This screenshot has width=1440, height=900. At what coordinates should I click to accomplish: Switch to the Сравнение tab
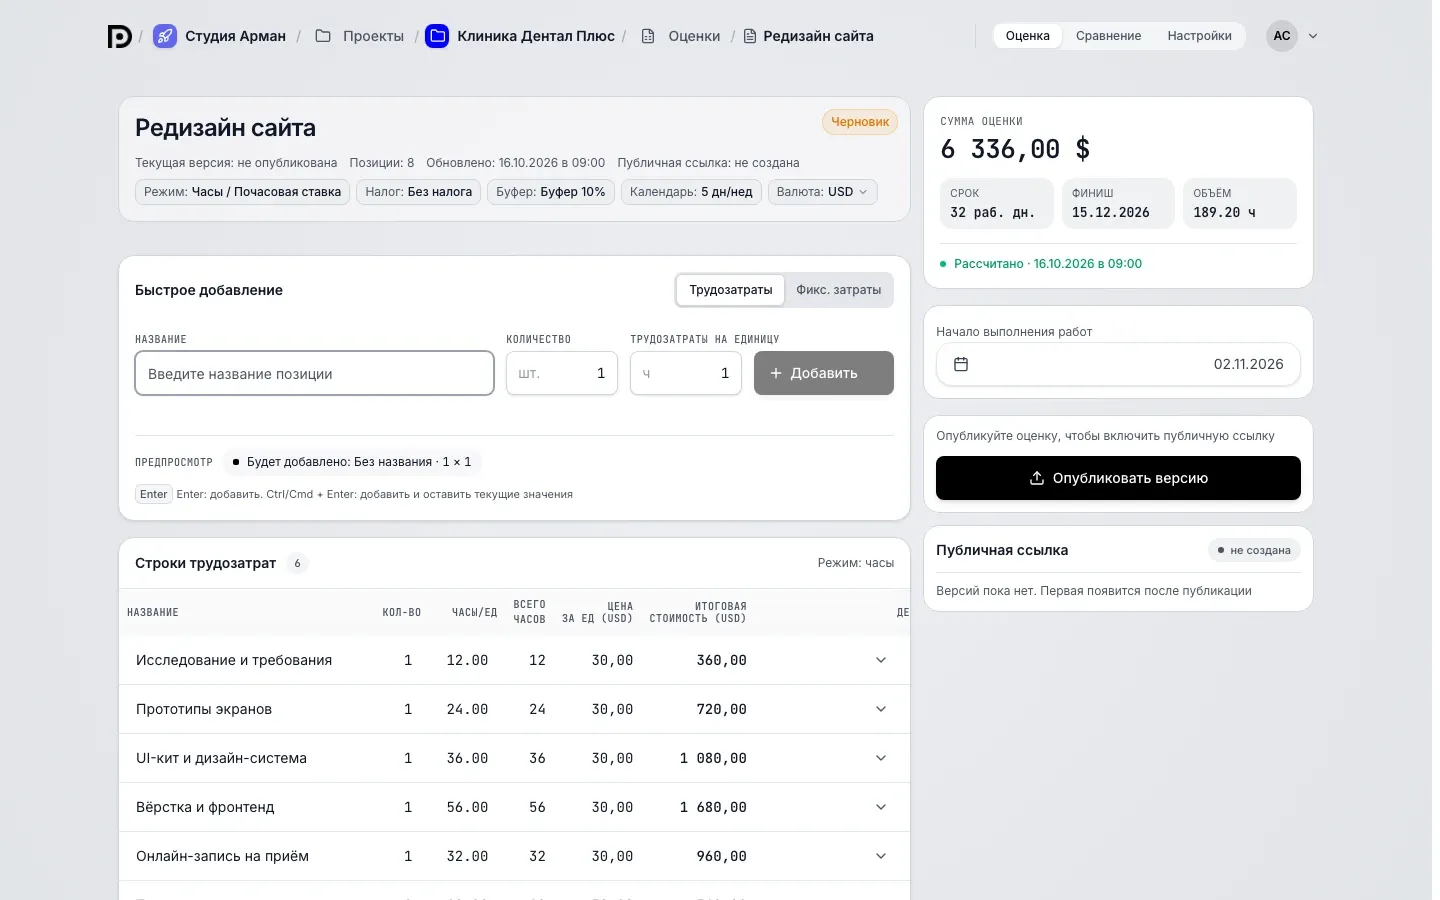pos(1108,36)
